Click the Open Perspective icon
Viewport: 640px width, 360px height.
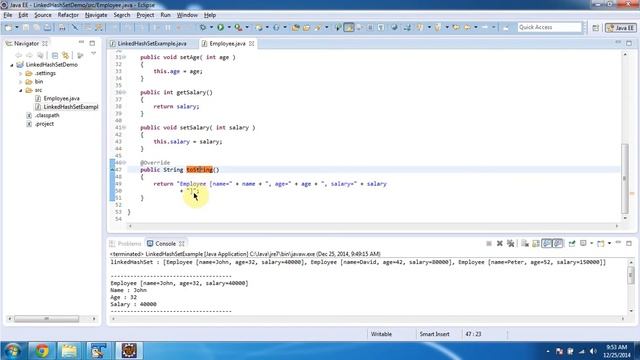596,28
